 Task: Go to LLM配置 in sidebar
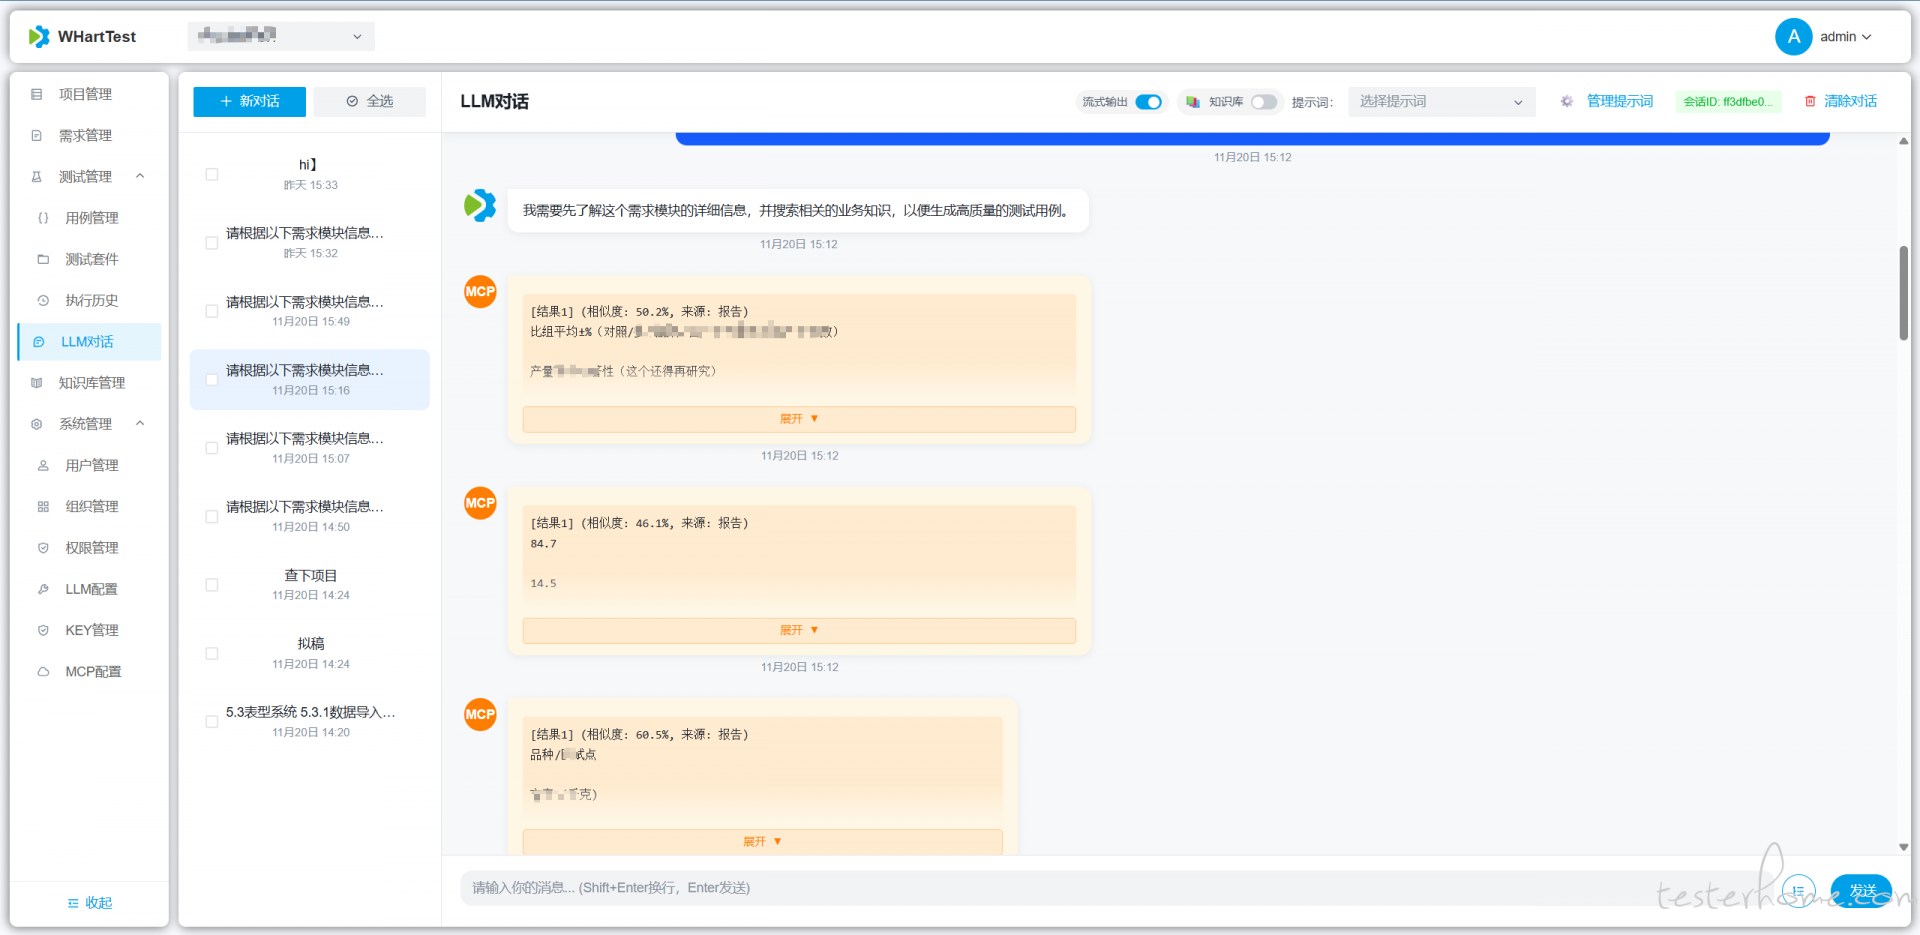91,589
